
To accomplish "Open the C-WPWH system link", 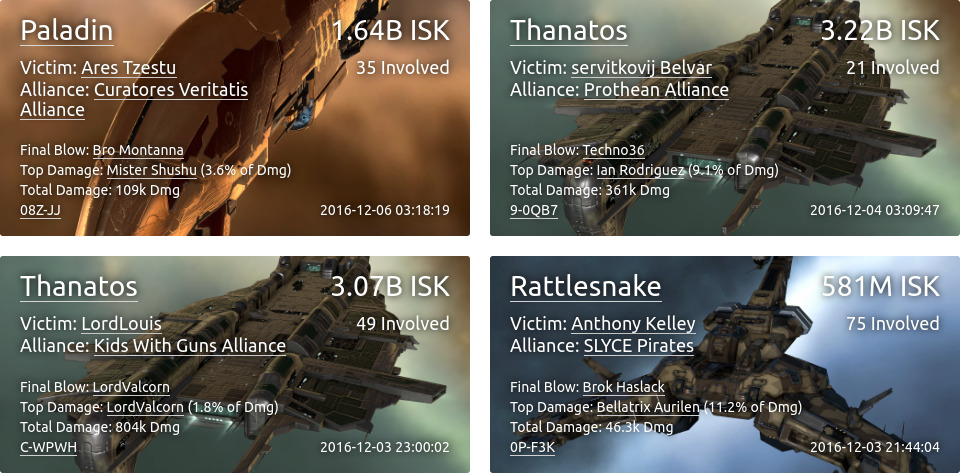I will (48, 447).
